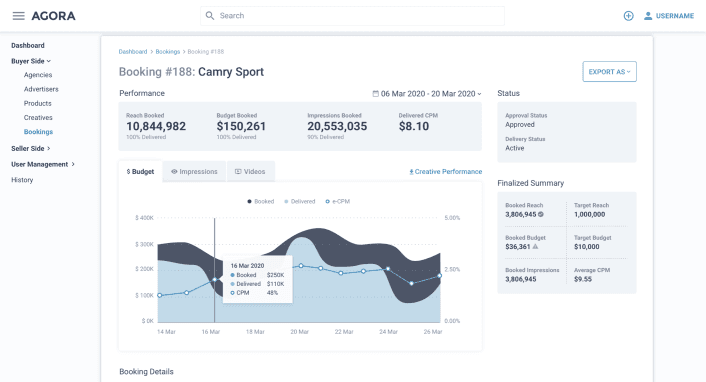Click the Average CPM value $9.55

[583, 279]
